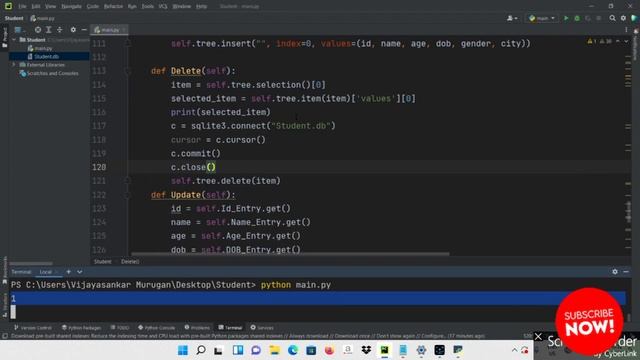Viewport: 640px width, 360px height.
Task: Open the terminal sessions dropdown chevron
Action: 80,272
